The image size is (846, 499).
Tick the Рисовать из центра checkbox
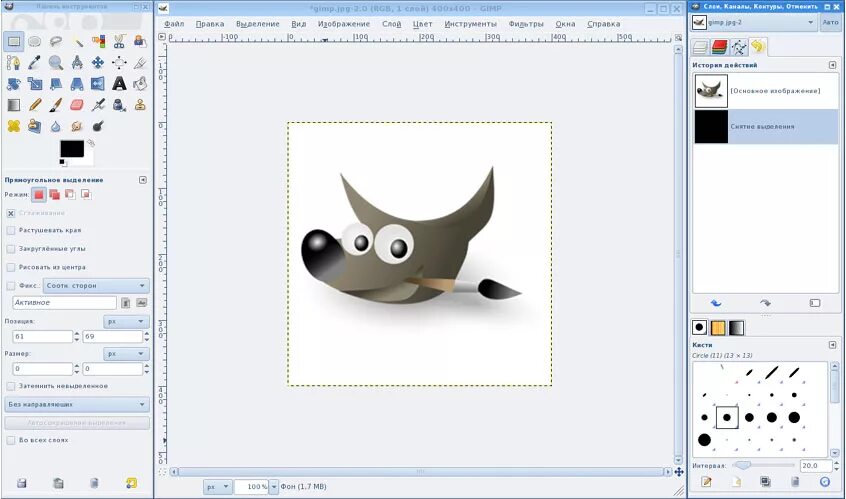(10, 267)
